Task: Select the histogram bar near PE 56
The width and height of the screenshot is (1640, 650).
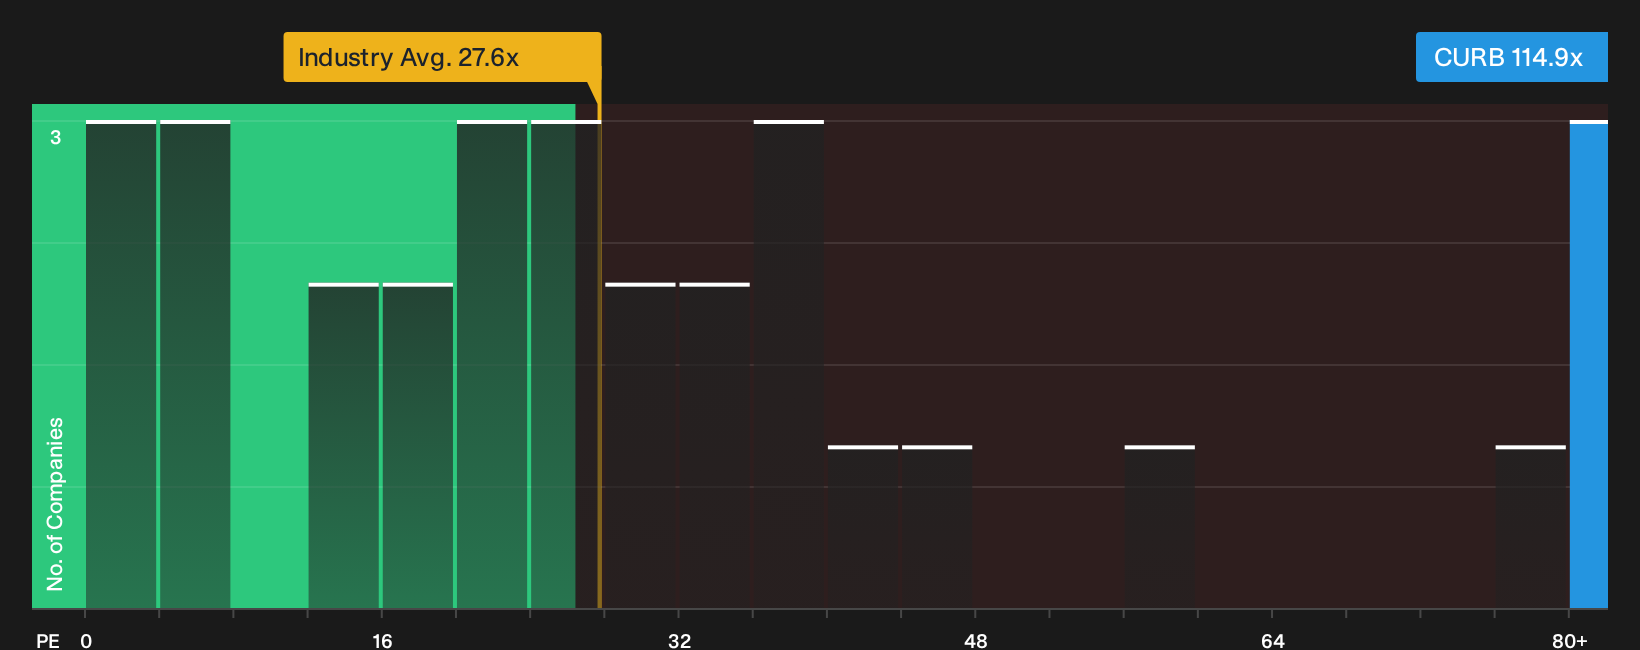Action: (x=1160, y=527)
